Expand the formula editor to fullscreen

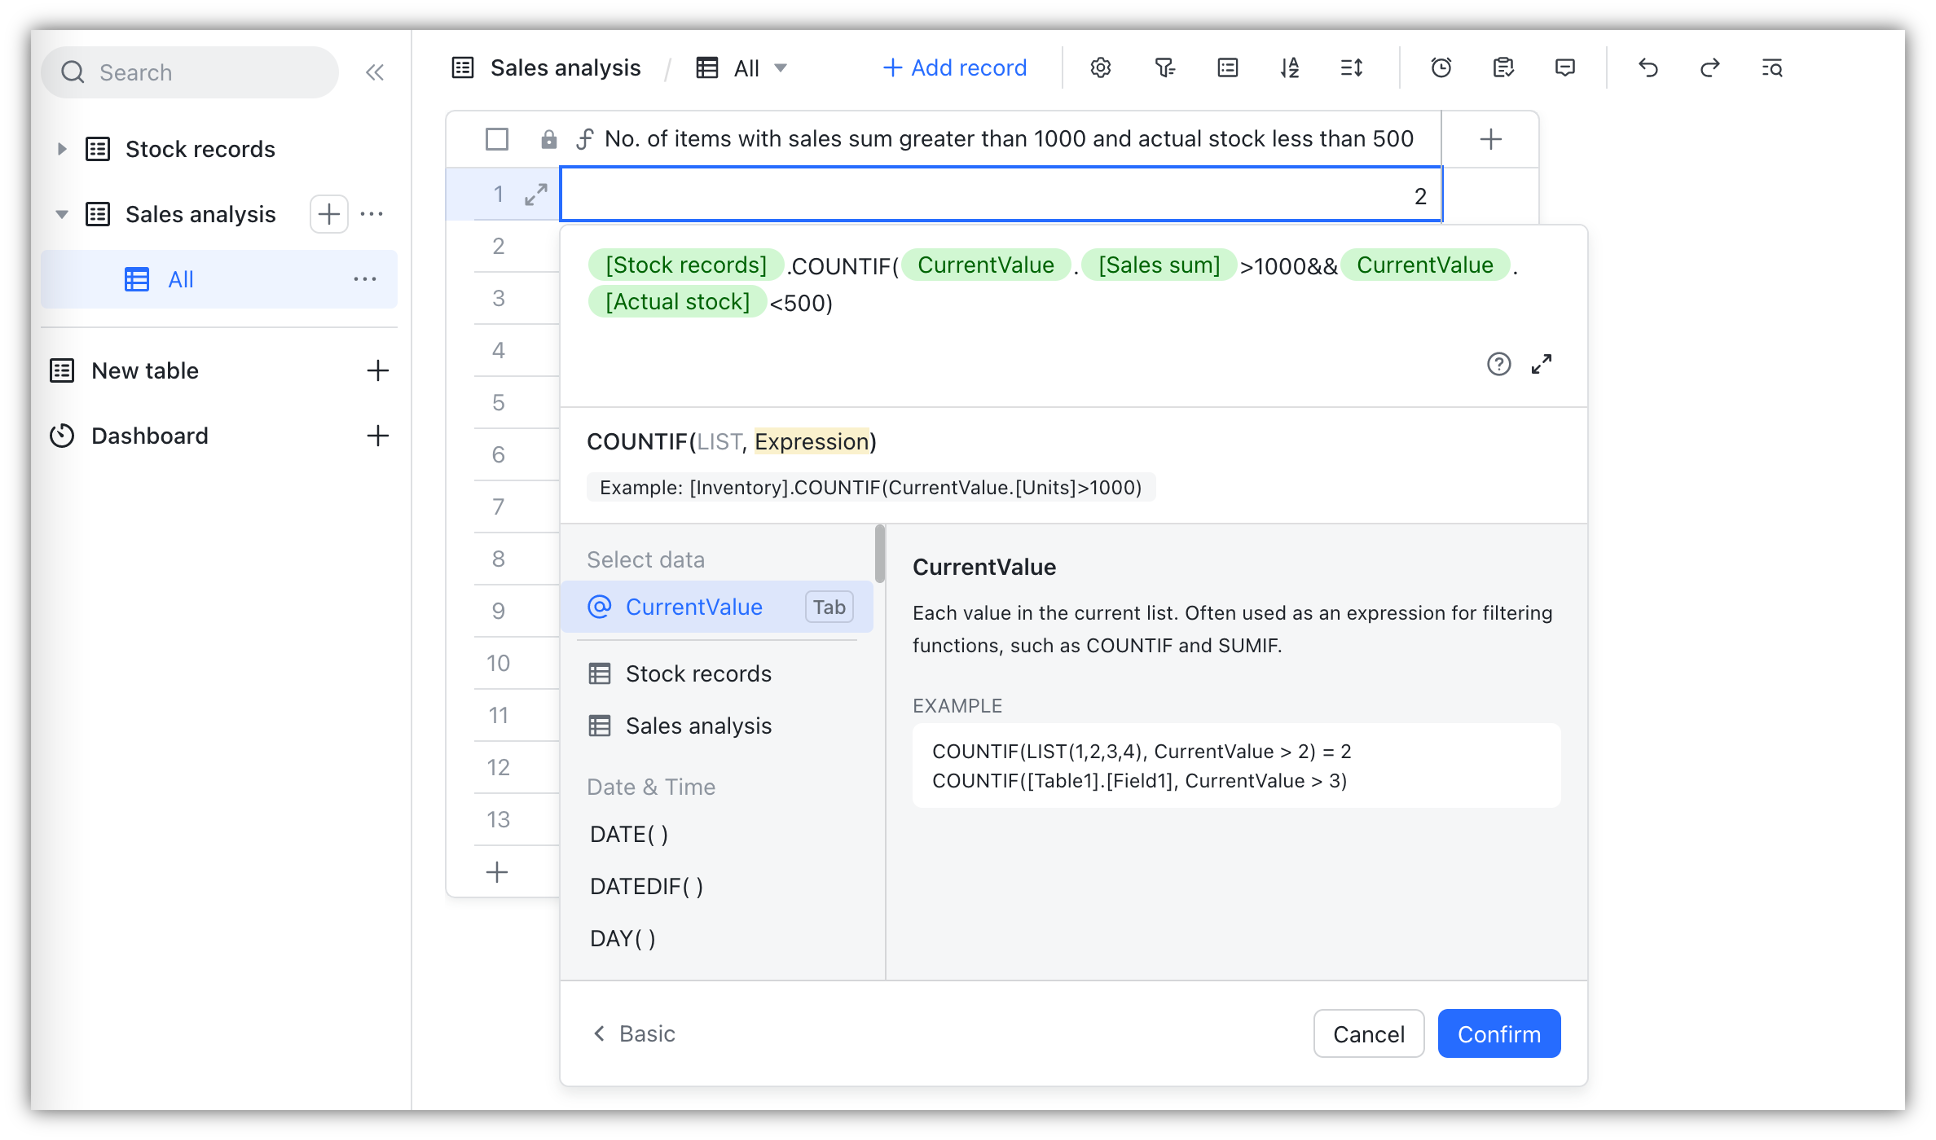click(1542, 364)
